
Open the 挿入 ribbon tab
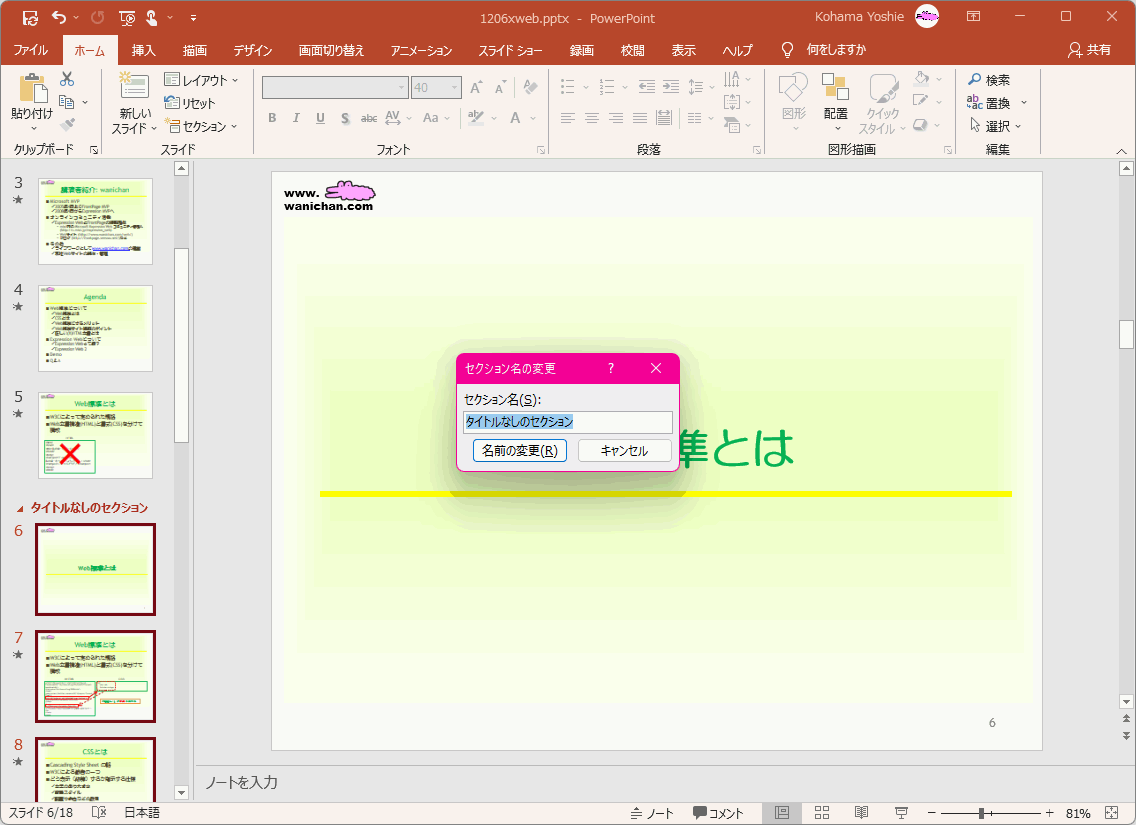click(x=144, y=50)
